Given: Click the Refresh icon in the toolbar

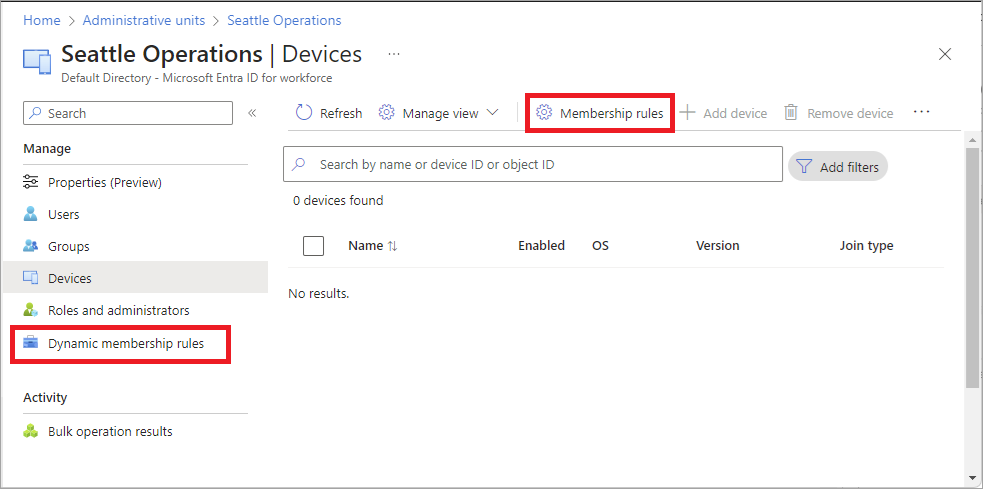Looking at the screenshot, I should (x=304, y=113).
